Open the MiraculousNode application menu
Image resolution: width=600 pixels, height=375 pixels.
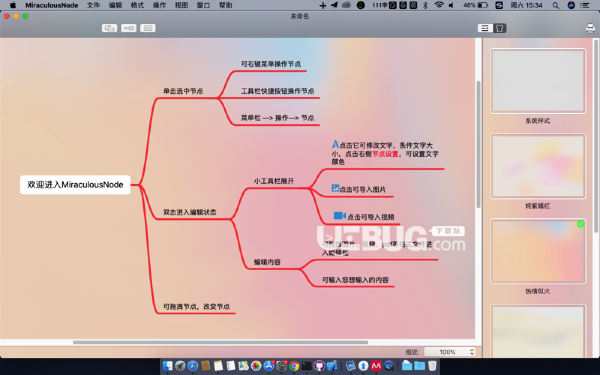click(52, 5)
